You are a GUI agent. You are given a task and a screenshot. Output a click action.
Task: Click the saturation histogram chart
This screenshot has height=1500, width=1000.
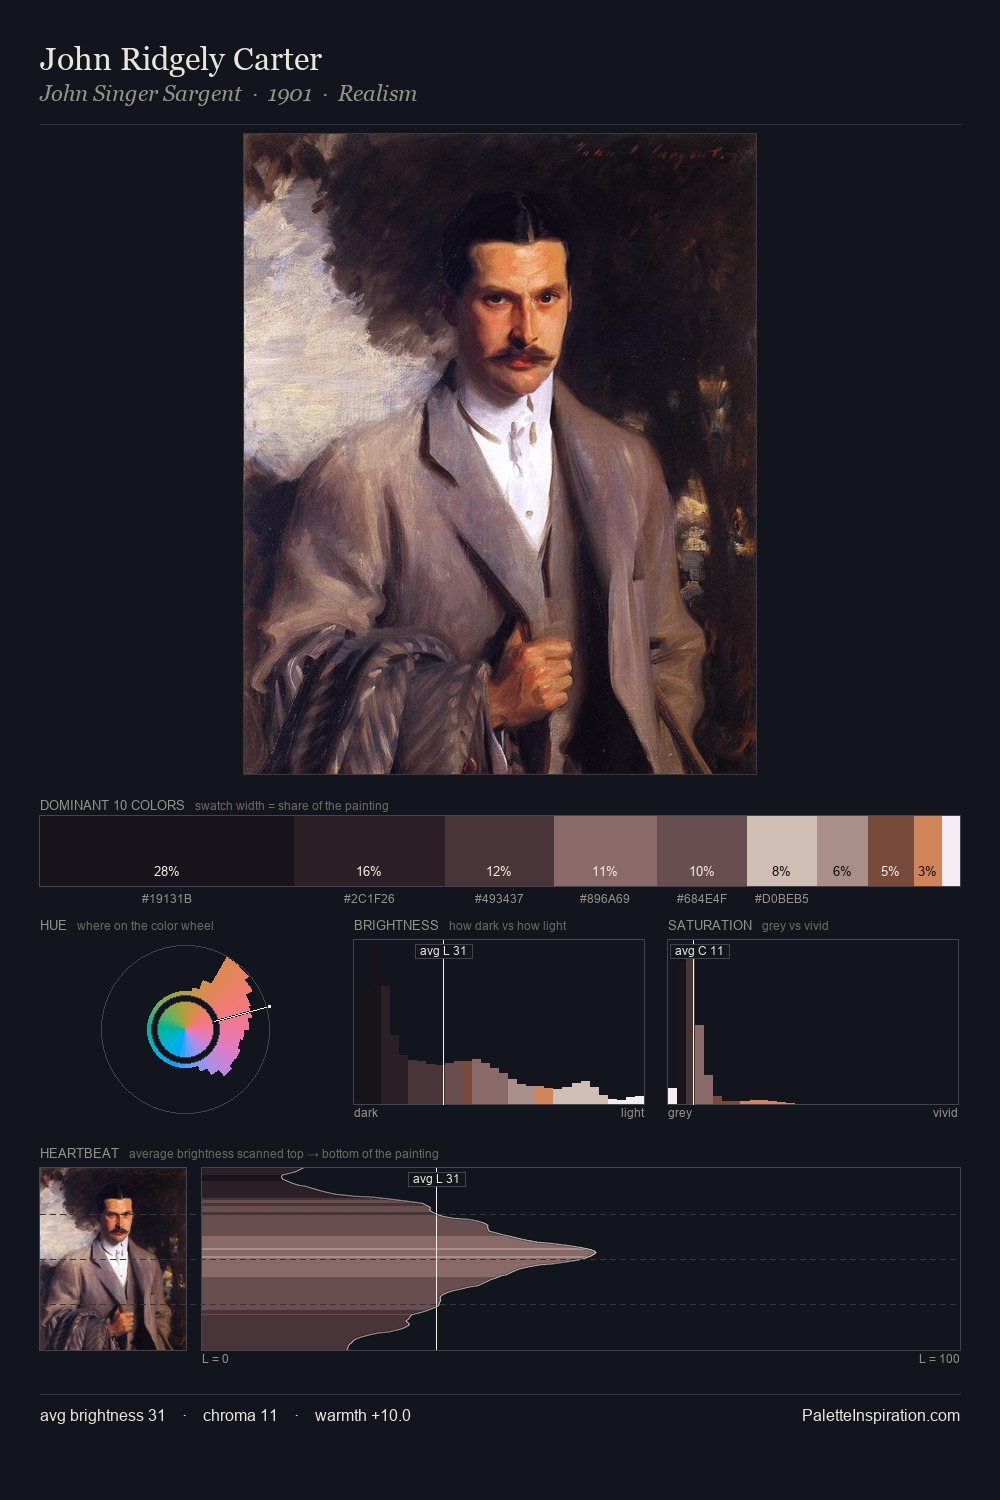(813, 1022)
